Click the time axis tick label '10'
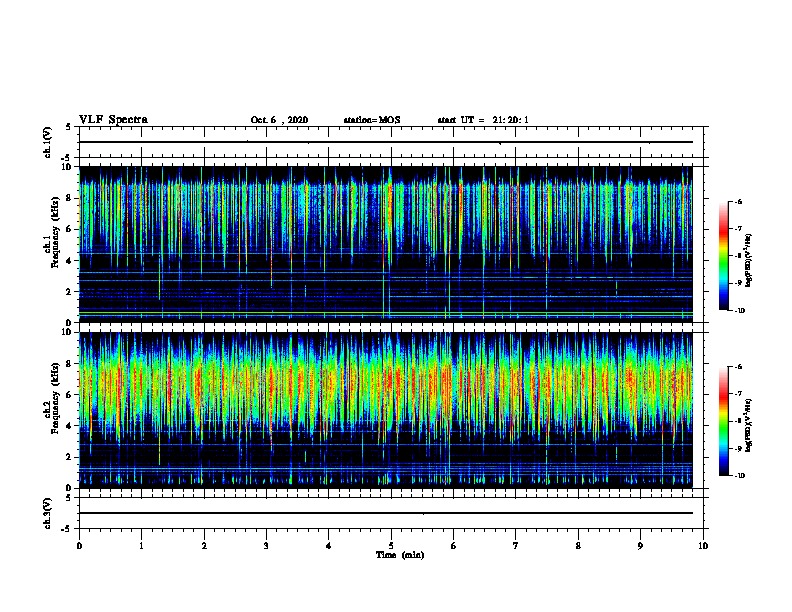The width and height of the screenshot is (792, 612). (x=703, y=545)
